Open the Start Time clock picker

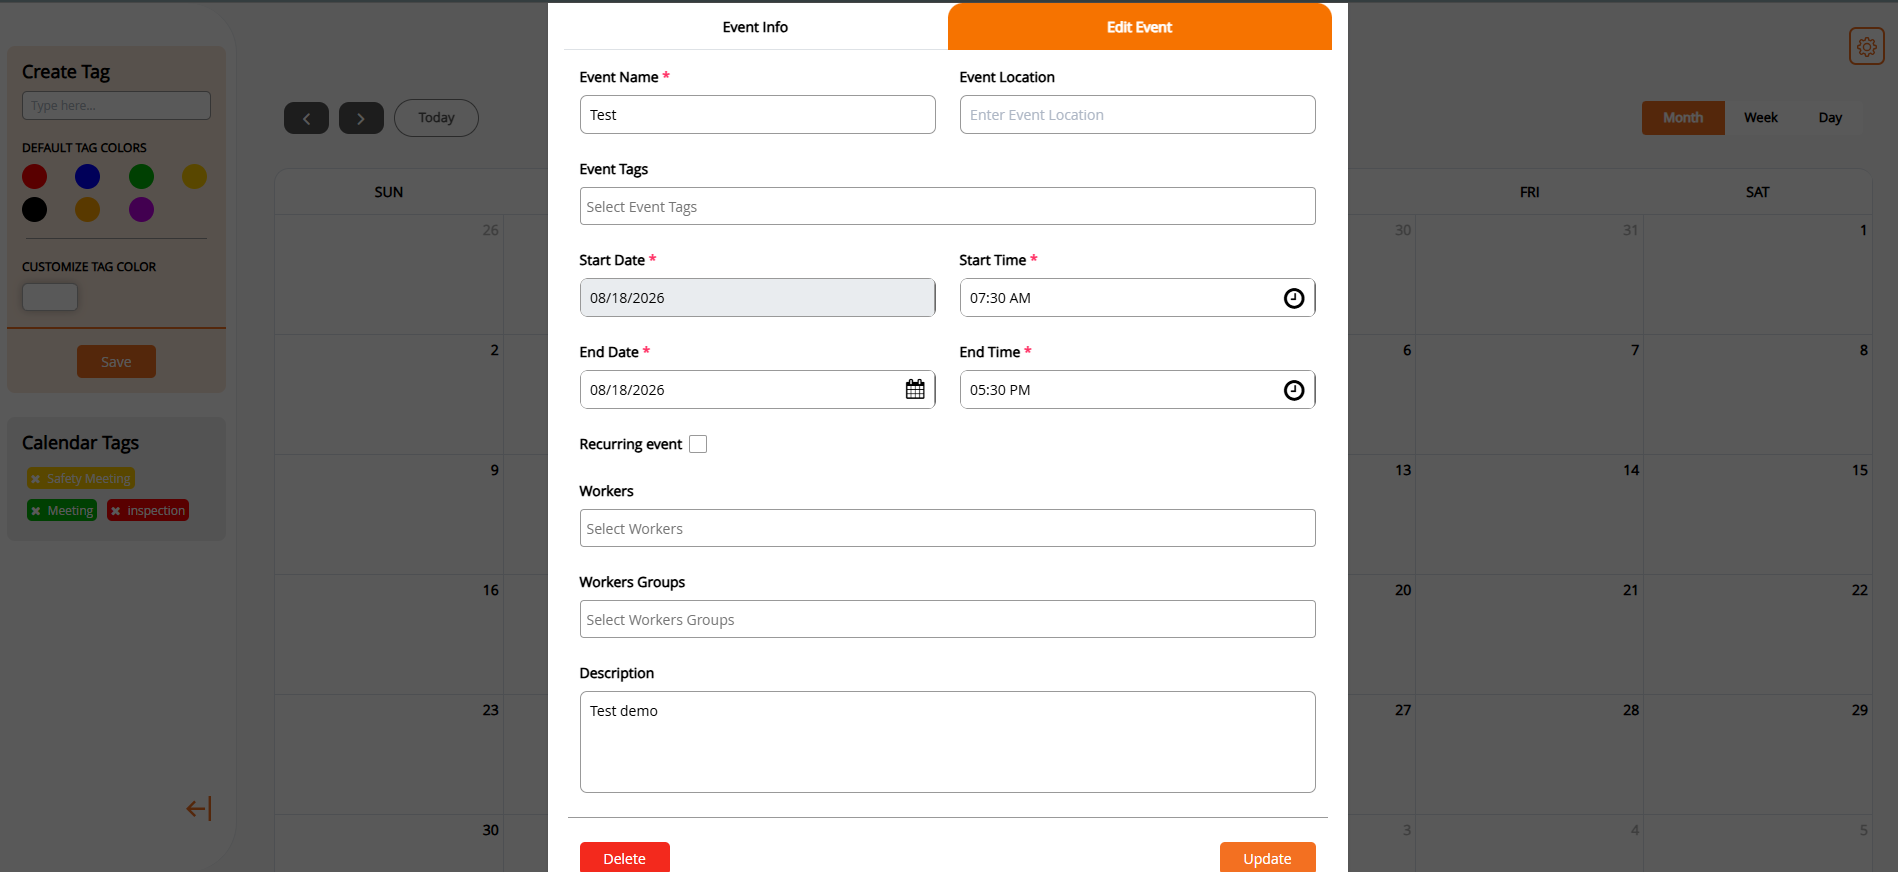click(1293, 298)
